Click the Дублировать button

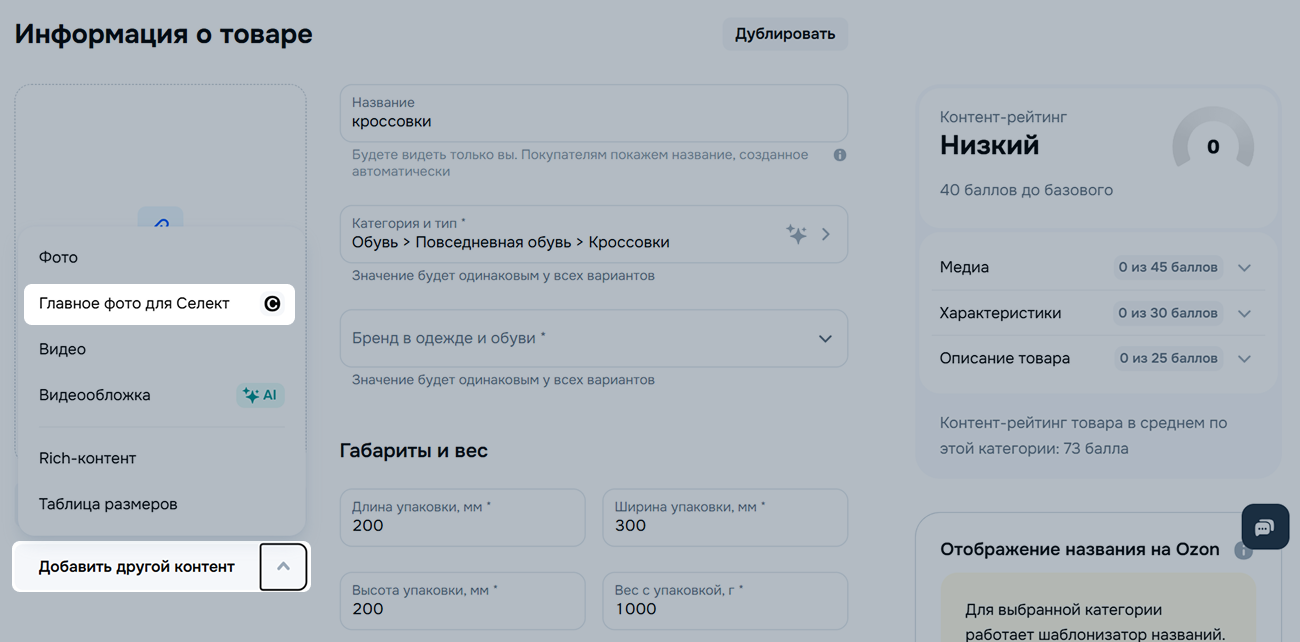pos(784,34)
